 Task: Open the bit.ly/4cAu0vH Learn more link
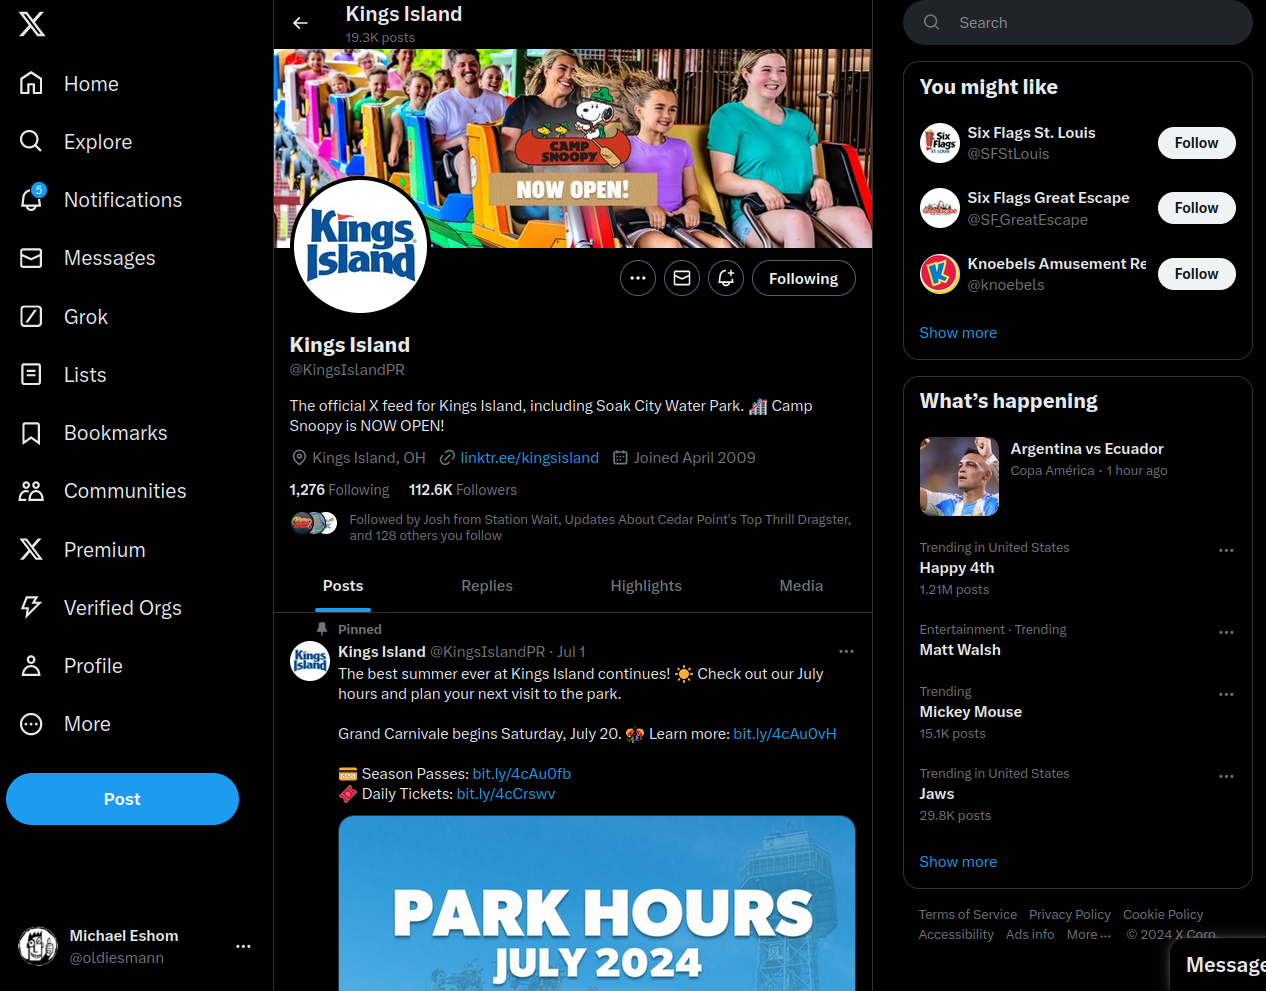(785, 734)
